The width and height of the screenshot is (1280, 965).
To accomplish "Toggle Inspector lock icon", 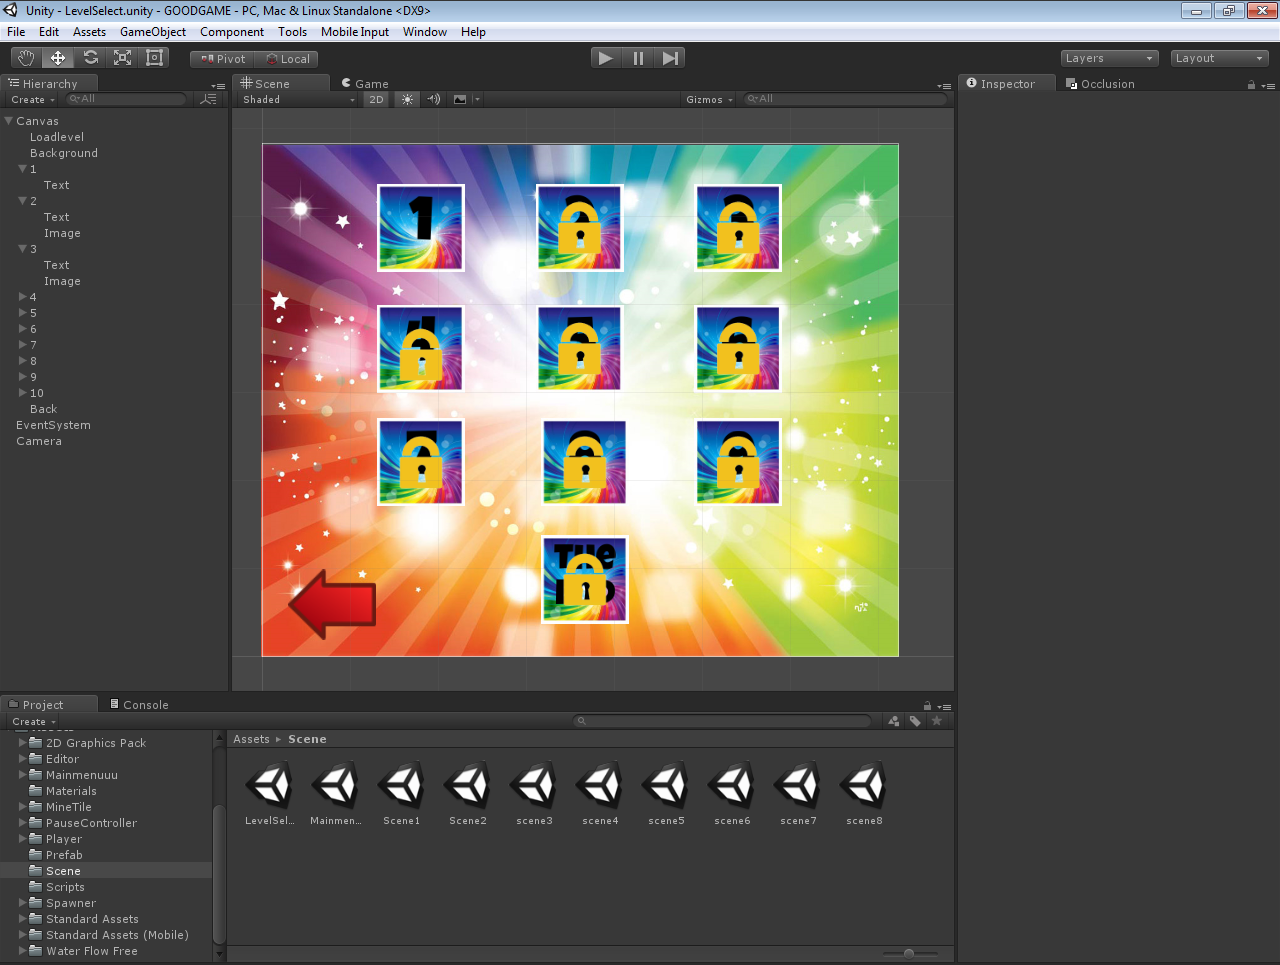I will click(x=1251, y=85).
